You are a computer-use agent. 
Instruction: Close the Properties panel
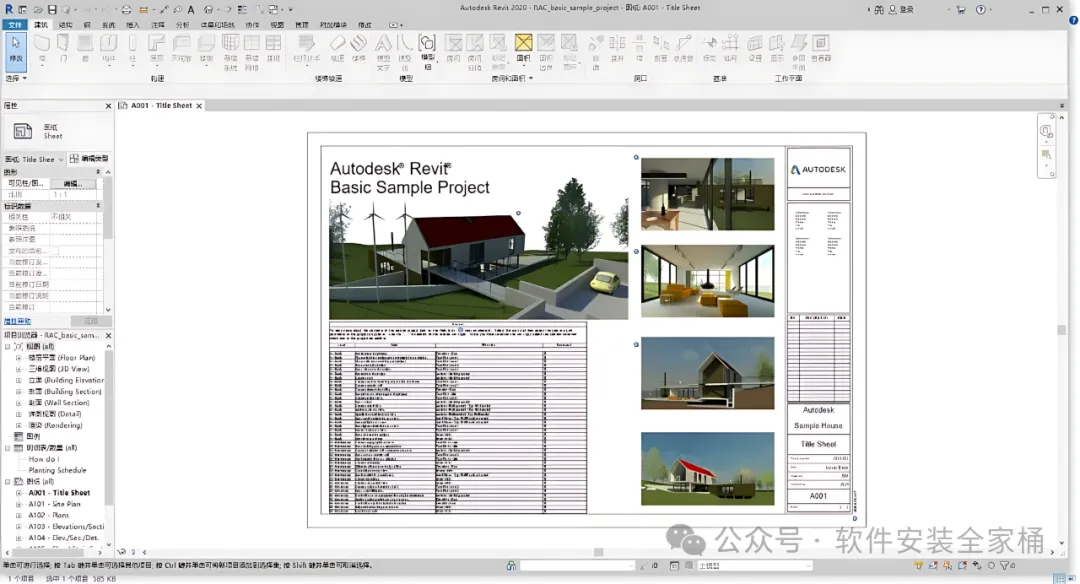click(108, 106)
